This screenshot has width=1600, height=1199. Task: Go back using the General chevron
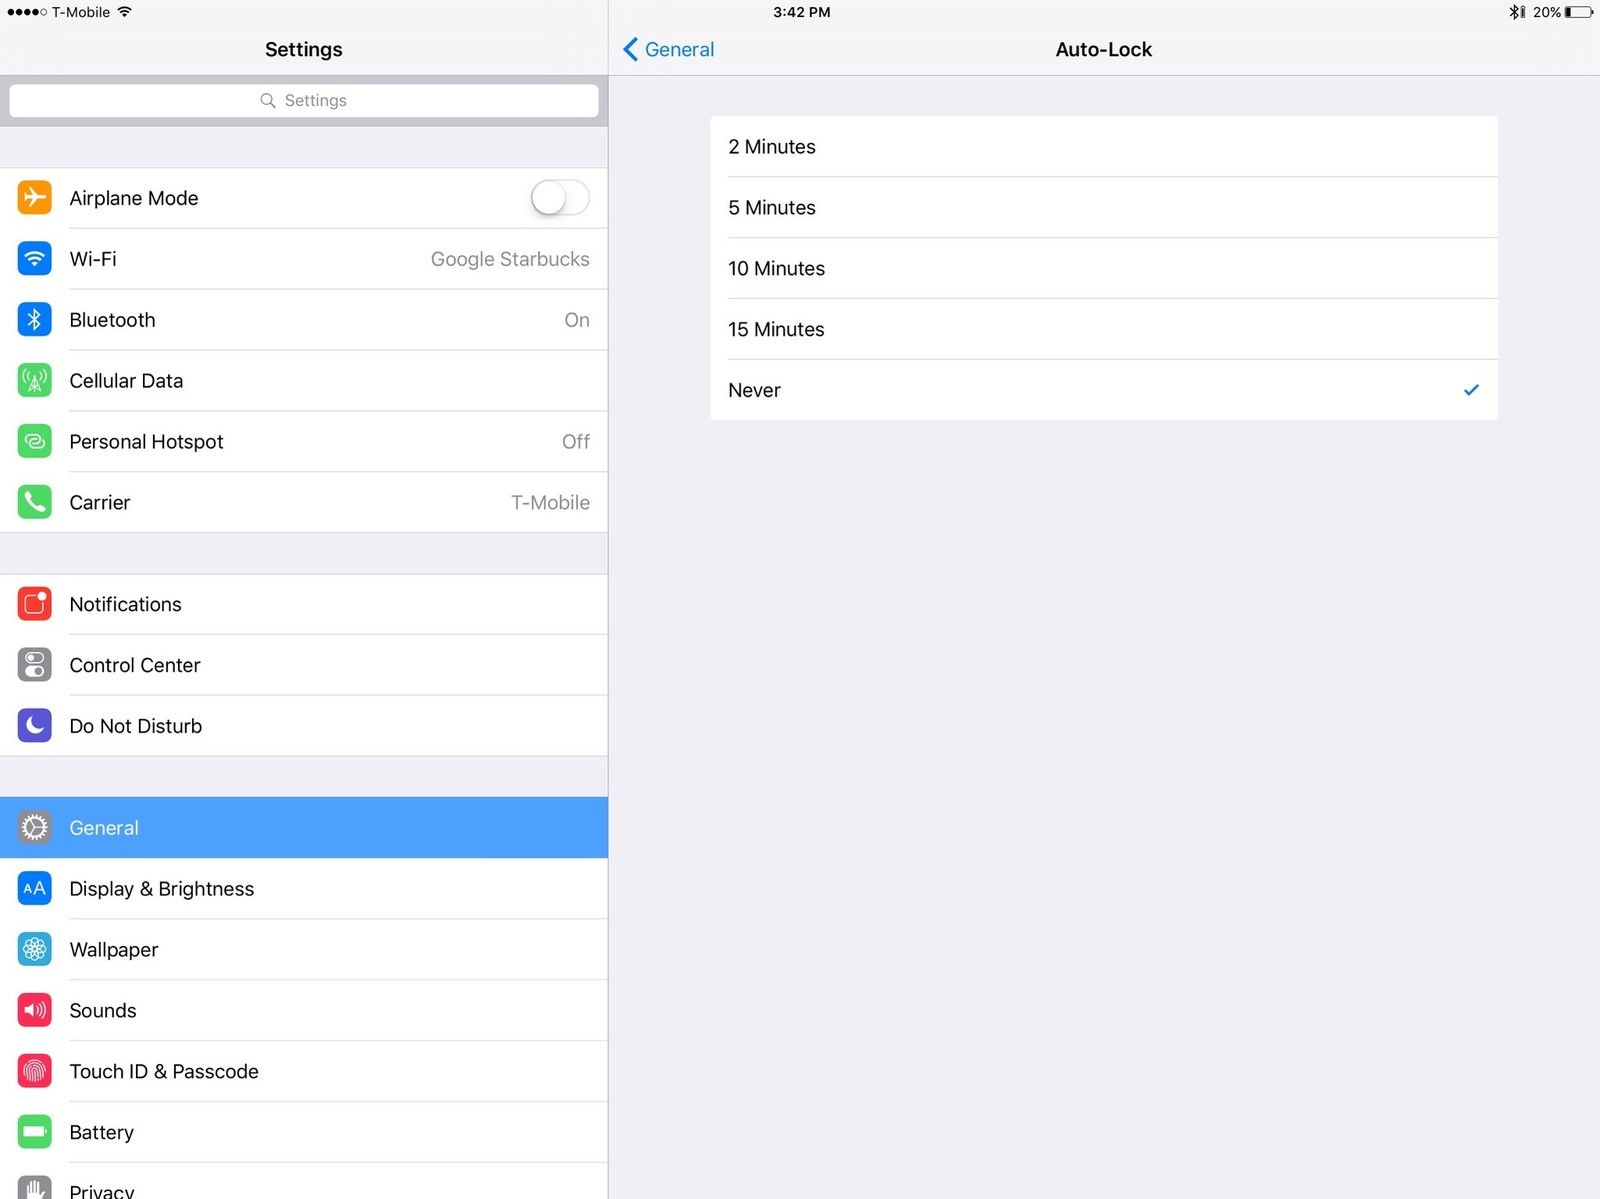tap(668, 49)
